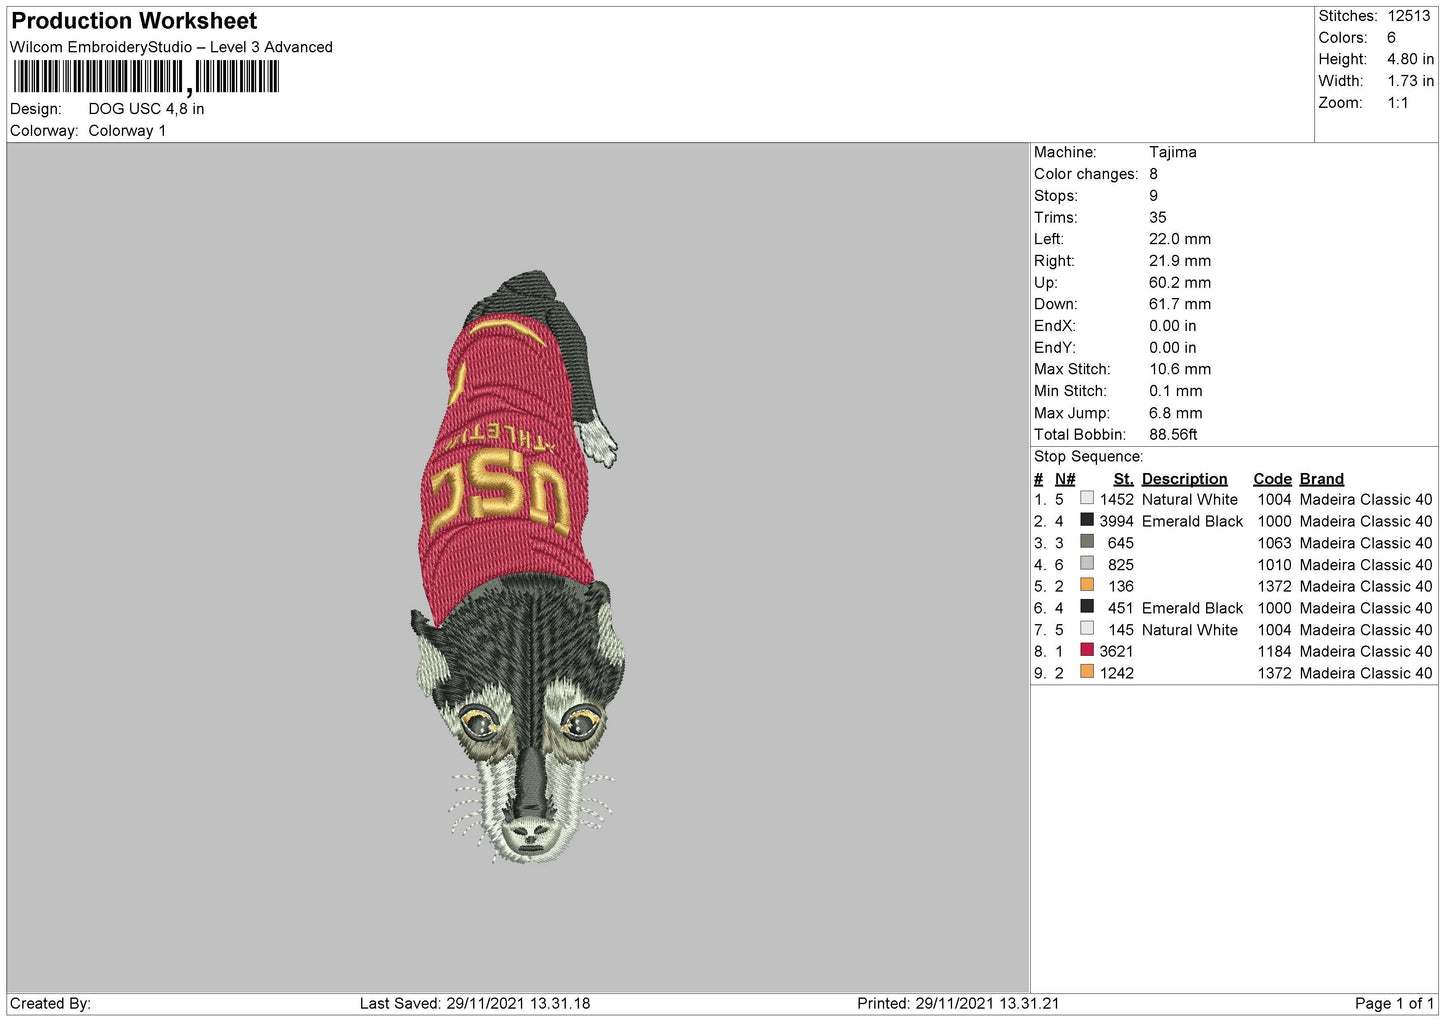Click the Down value '61.7 mm'
The height and width of the screenshot is (1021, 1445).
coord(1179,304)
